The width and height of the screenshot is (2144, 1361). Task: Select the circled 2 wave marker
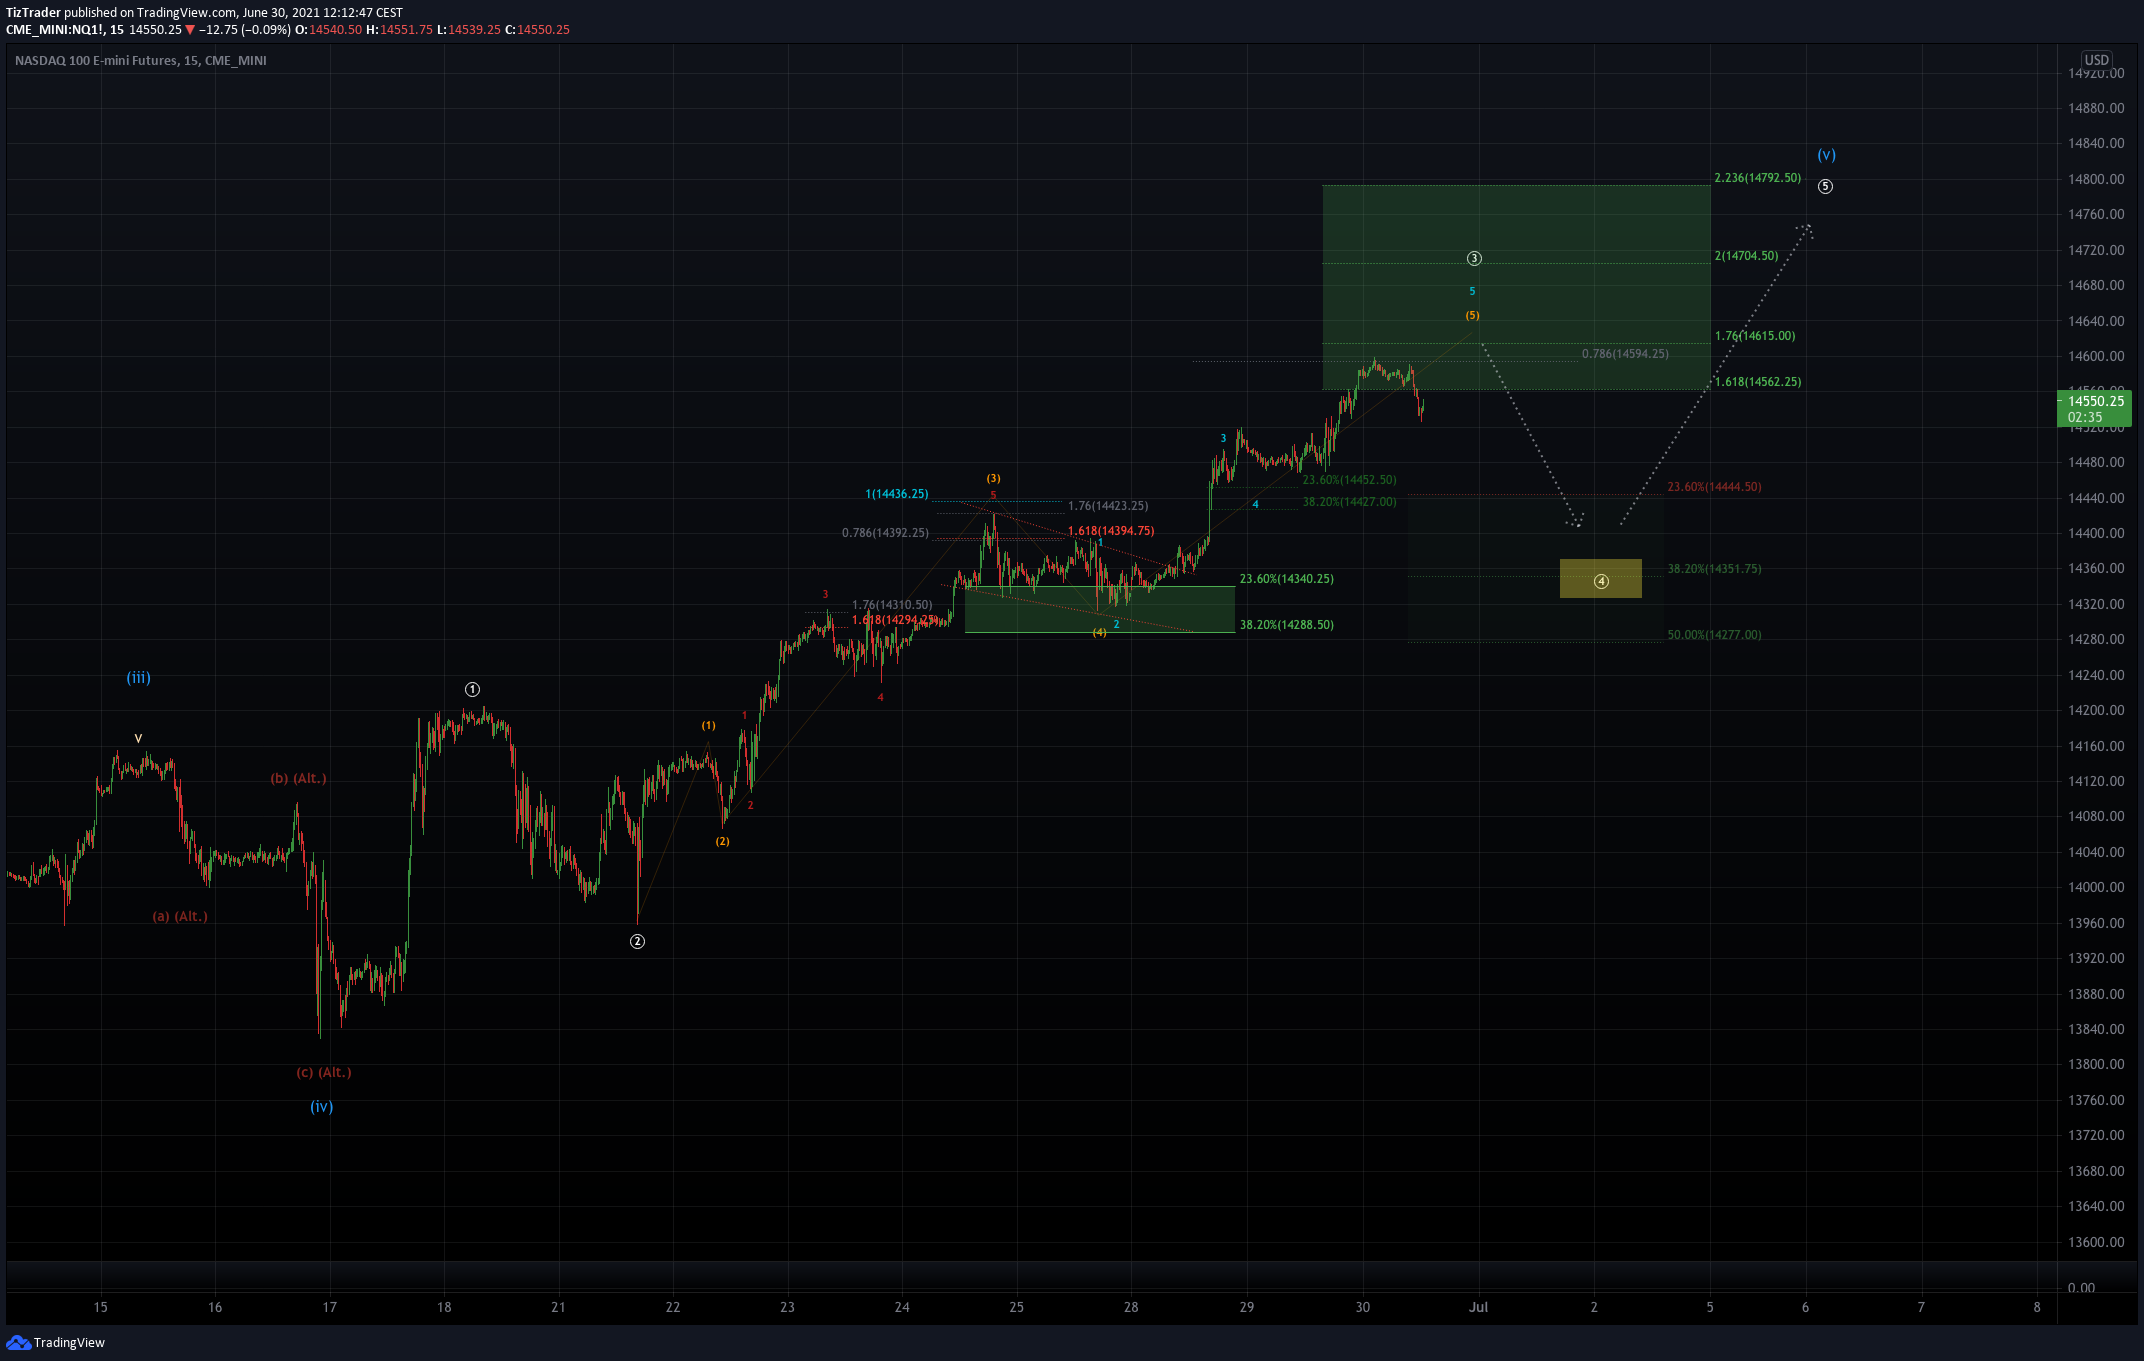637,941
